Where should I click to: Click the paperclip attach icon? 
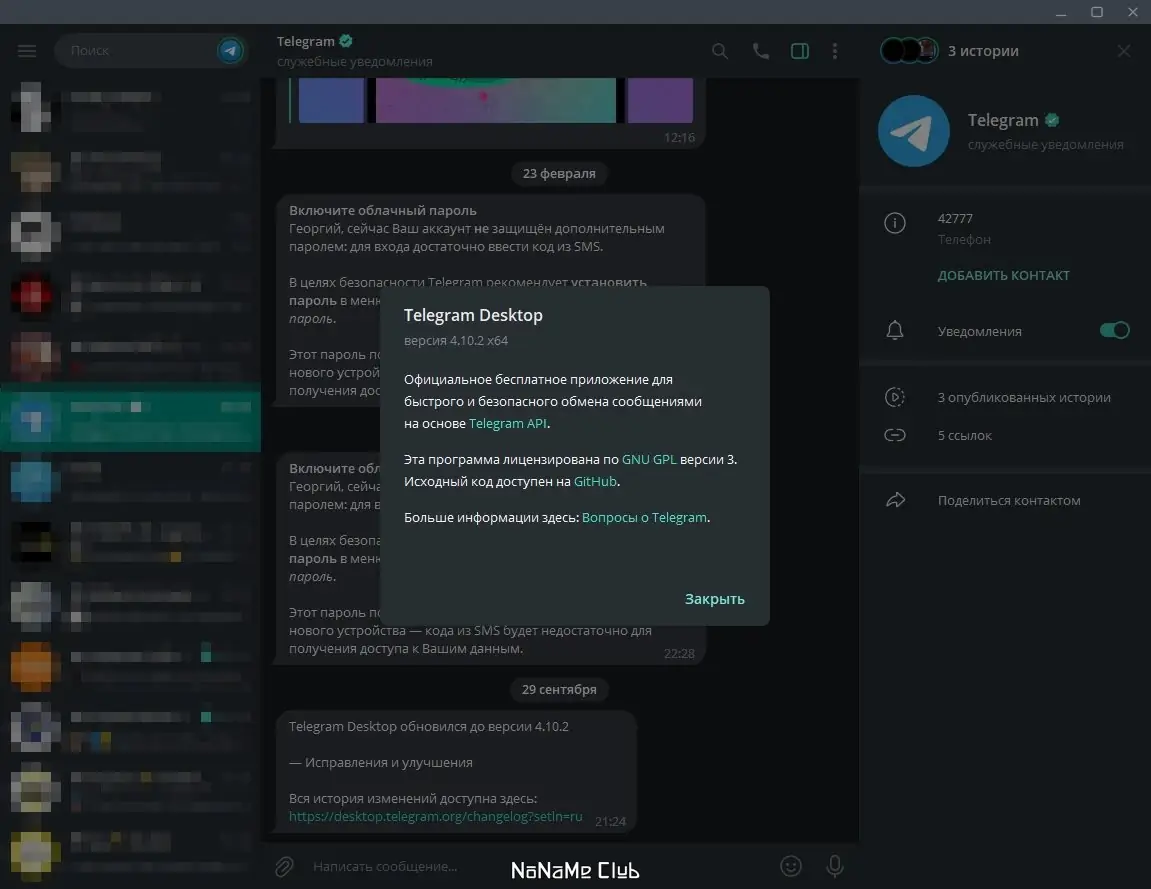[x=285, y=867]
